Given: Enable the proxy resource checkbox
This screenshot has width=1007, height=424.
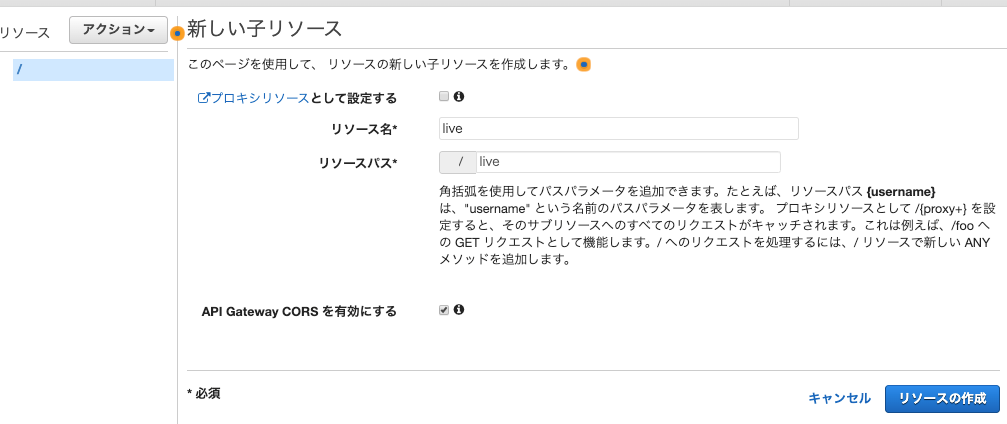Looking at the screenshot, I should coord(444,96).
